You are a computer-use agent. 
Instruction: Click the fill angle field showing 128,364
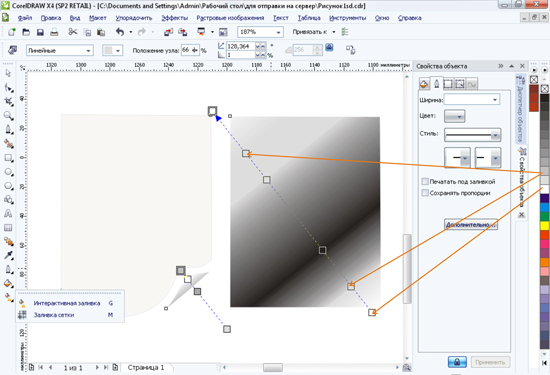242,46
